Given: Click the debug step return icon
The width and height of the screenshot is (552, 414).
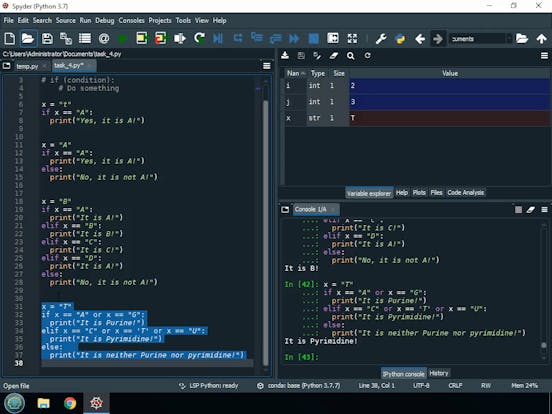Looking at the screenshot, I should point(275,38).
